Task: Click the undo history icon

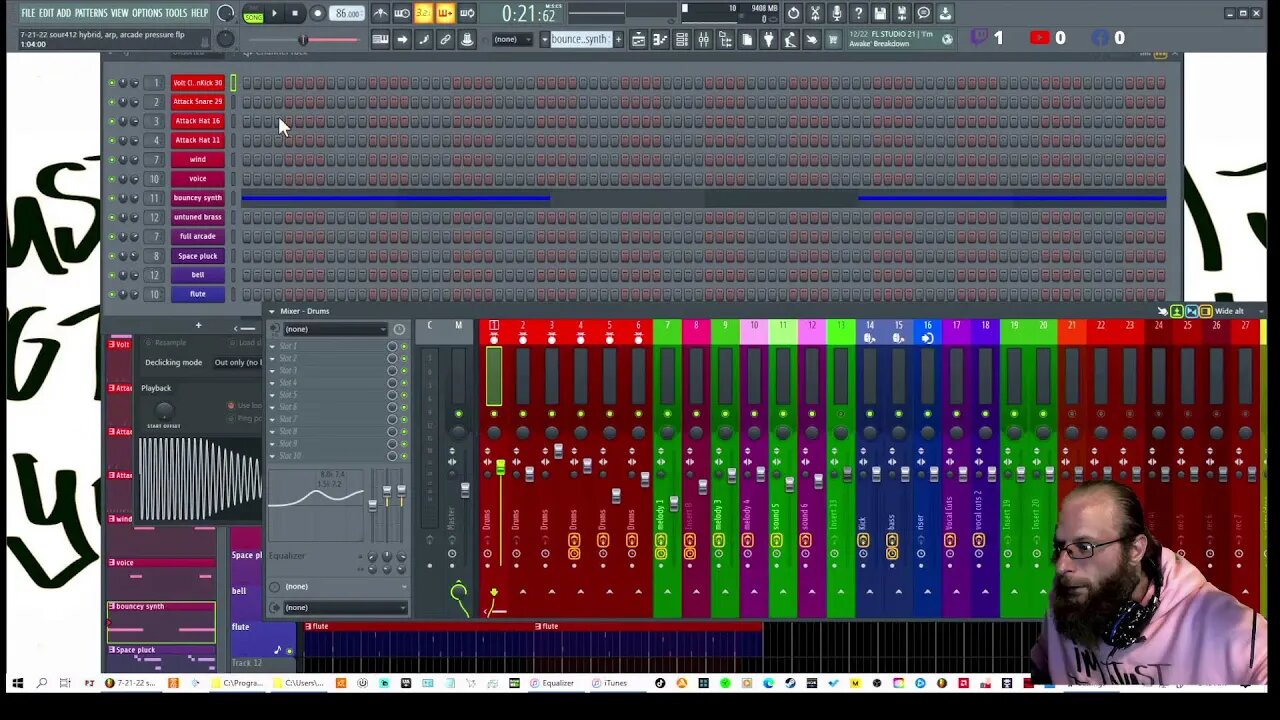Action: coord(793,13)
